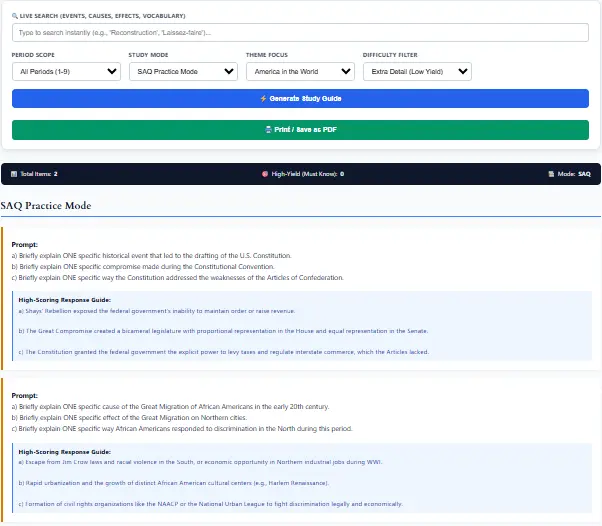This screenshot has width=602, height=526.
Task: Open the Study Mode dropdown
Action: click(x=183, y=72)
